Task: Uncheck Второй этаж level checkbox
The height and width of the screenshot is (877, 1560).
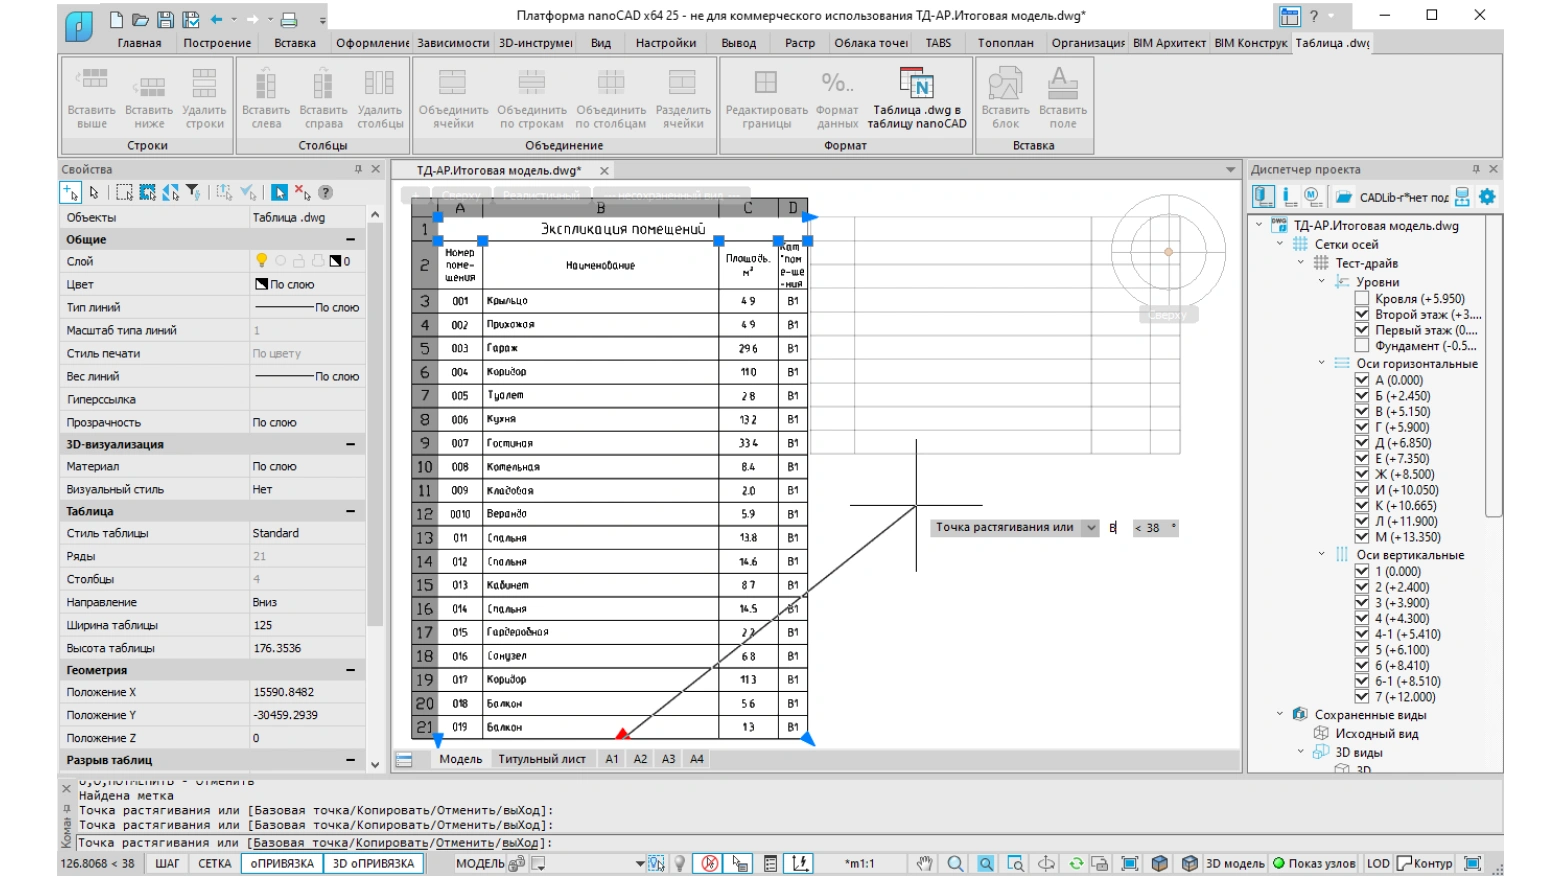Action: [1362, 314]
